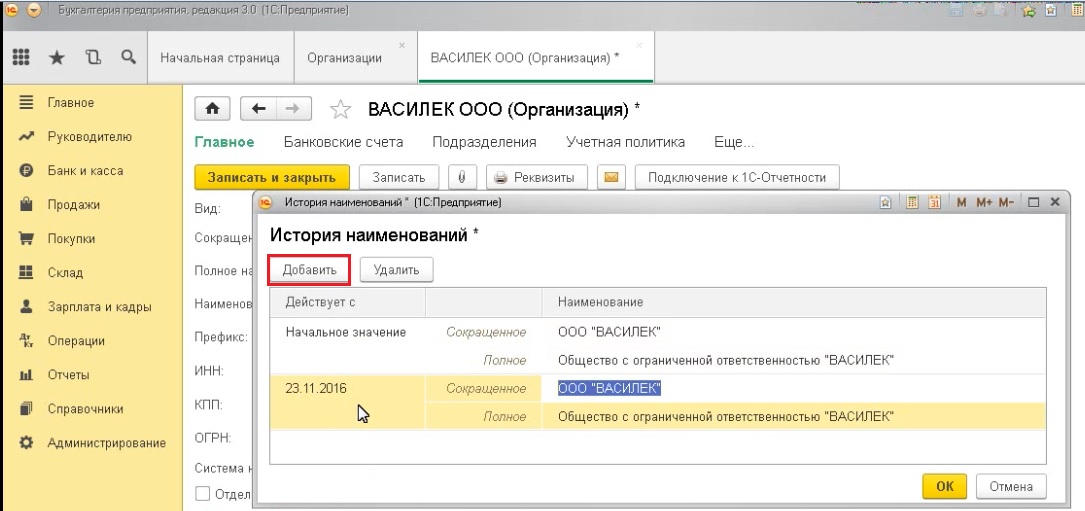Add ВАСИЛЕК ООО to favorites with the star
This screenshot has width=1085, height=511.
click(339, 109)
